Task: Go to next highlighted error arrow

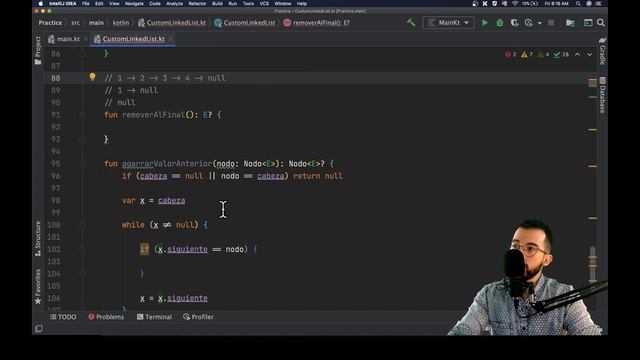Action: [589, 54]
